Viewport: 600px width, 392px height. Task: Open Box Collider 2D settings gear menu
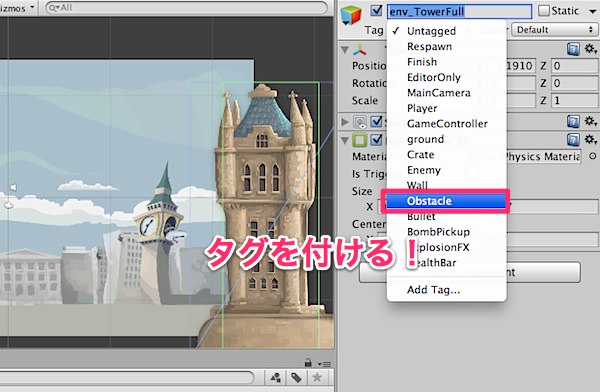tap(590, 139)
